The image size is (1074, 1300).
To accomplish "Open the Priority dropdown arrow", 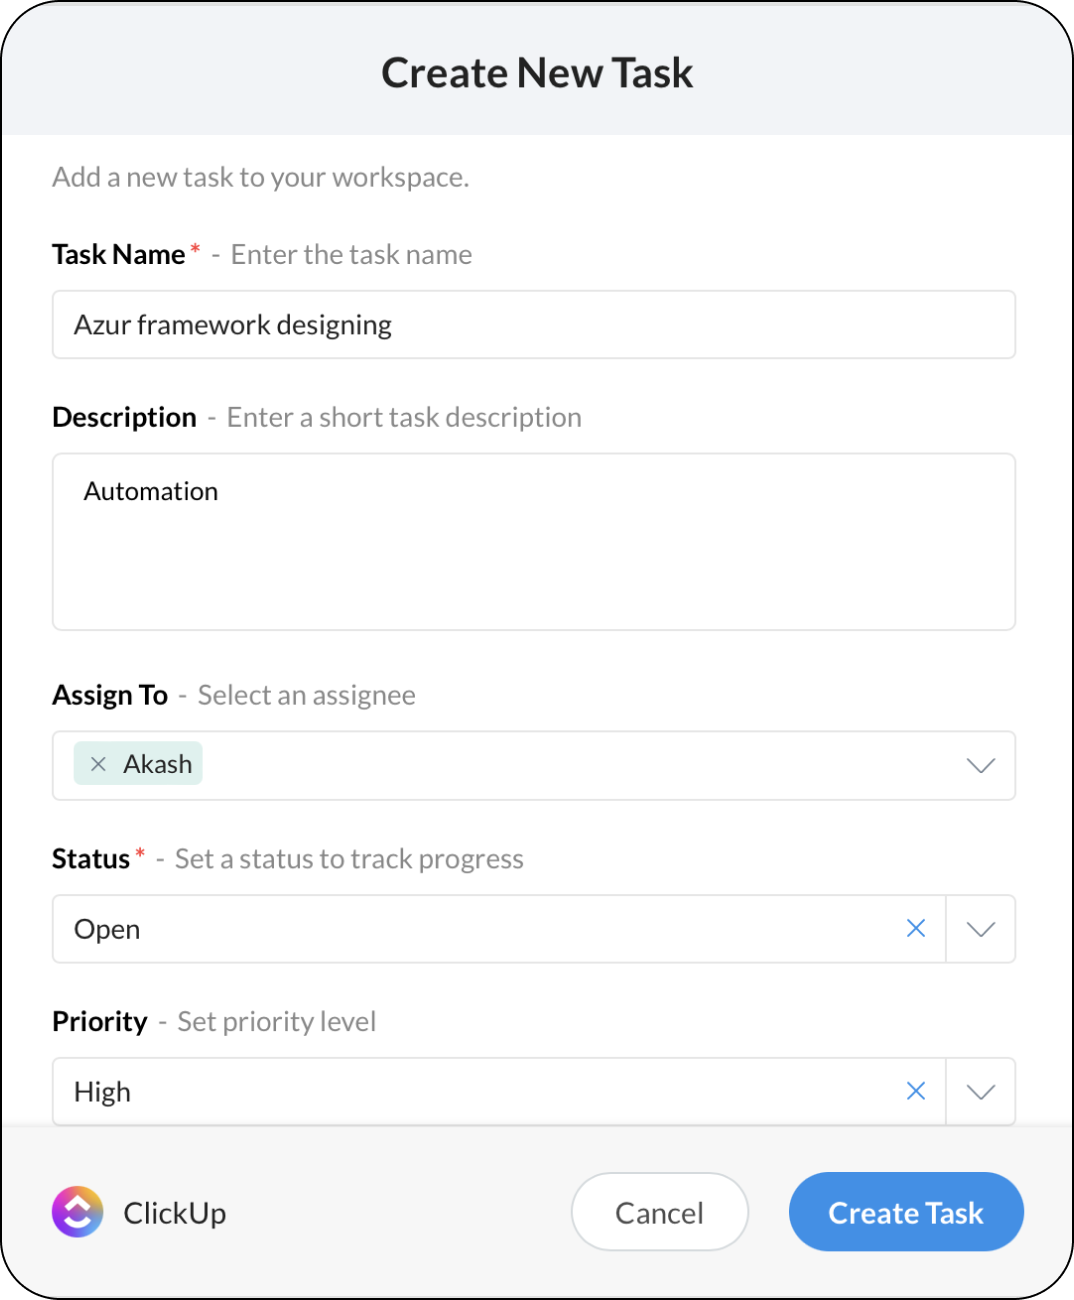I will [981, 1091].
